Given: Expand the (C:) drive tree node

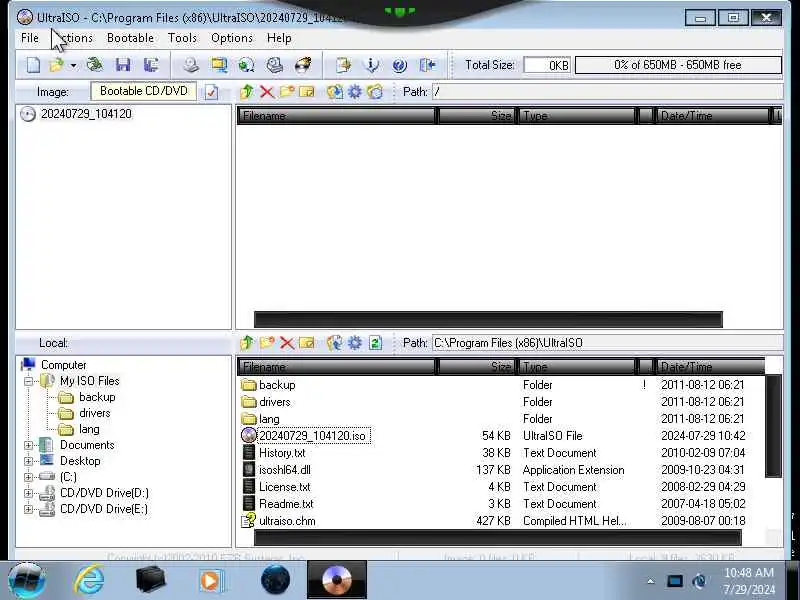Looking at the screenshot, I should tap(29, 477).
